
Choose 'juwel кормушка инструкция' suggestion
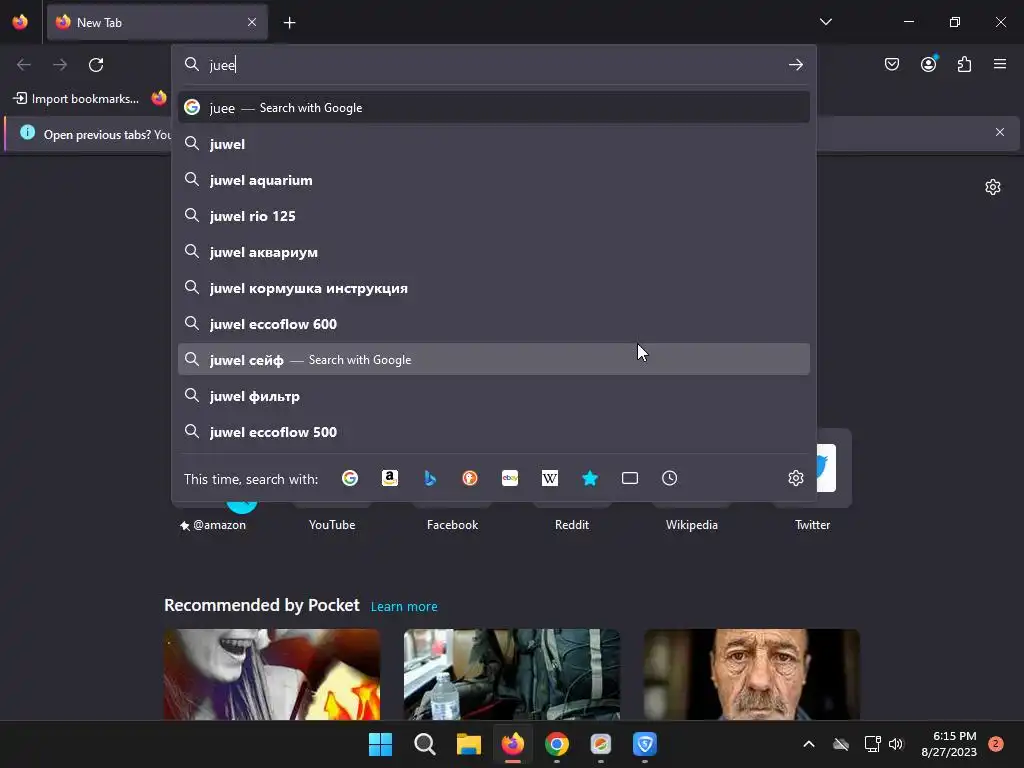tap(494, 287)
